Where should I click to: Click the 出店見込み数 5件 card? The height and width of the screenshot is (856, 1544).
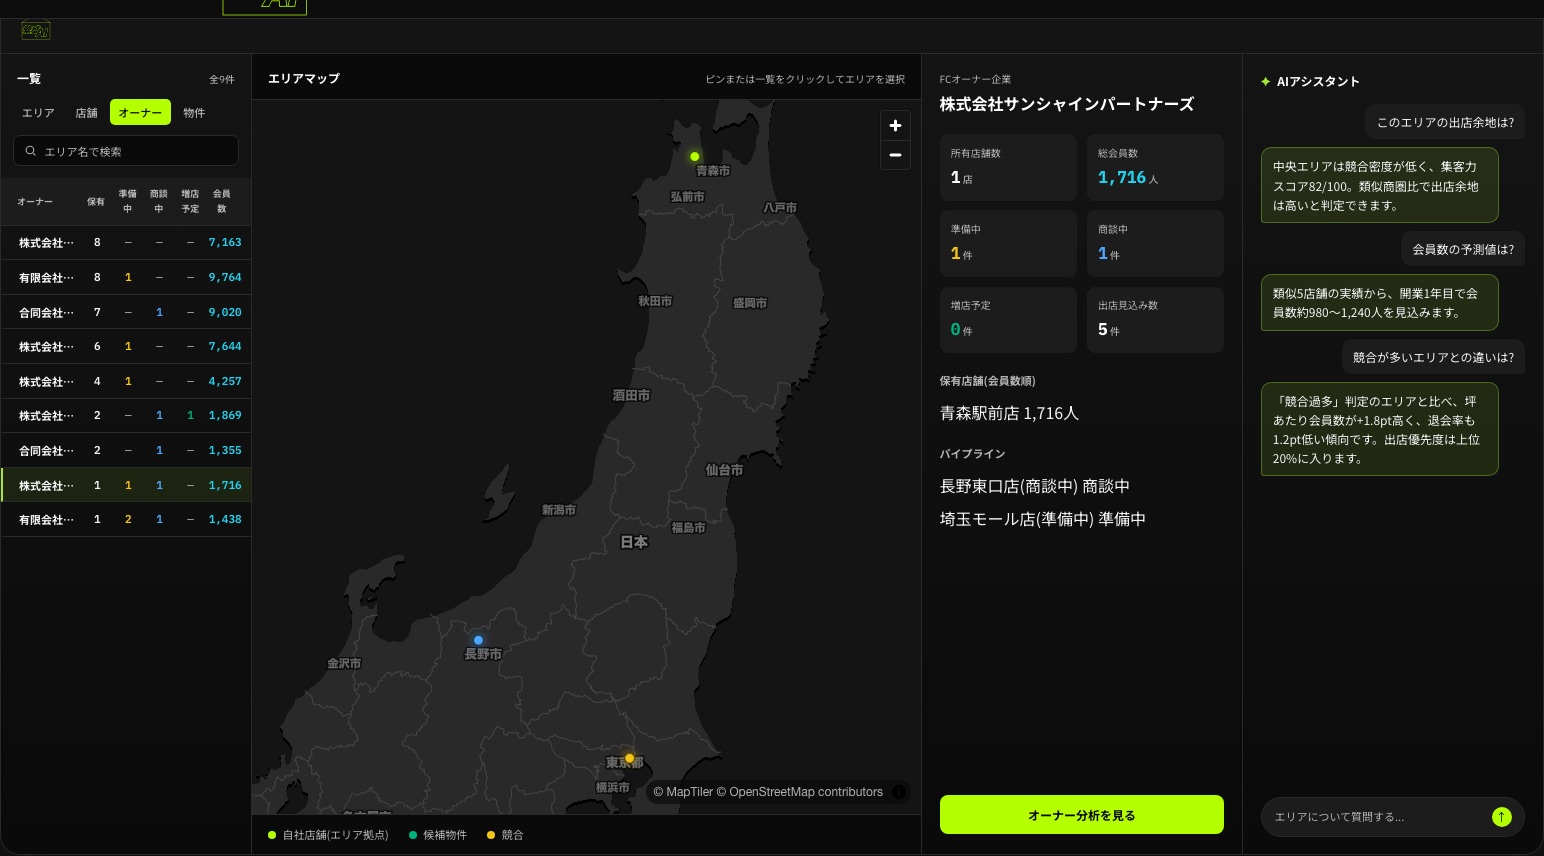coord(1155,320)
